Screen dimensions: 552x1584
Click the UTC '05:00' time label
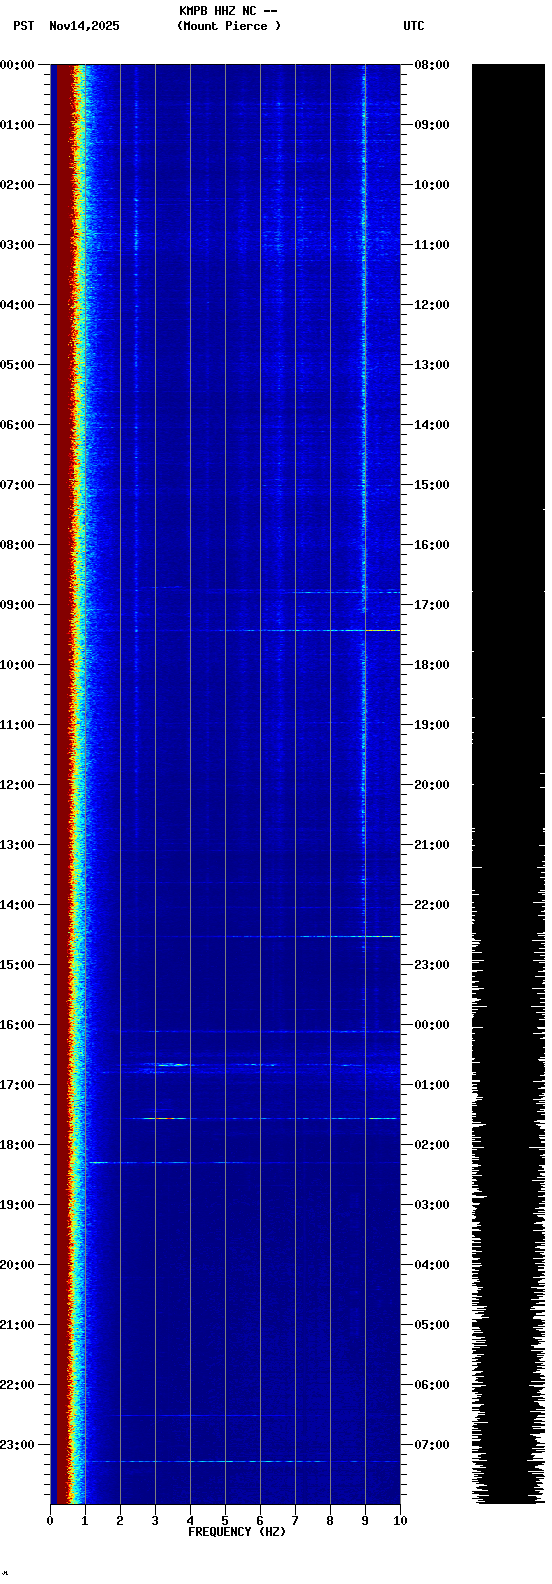[x=432, y=1325]
